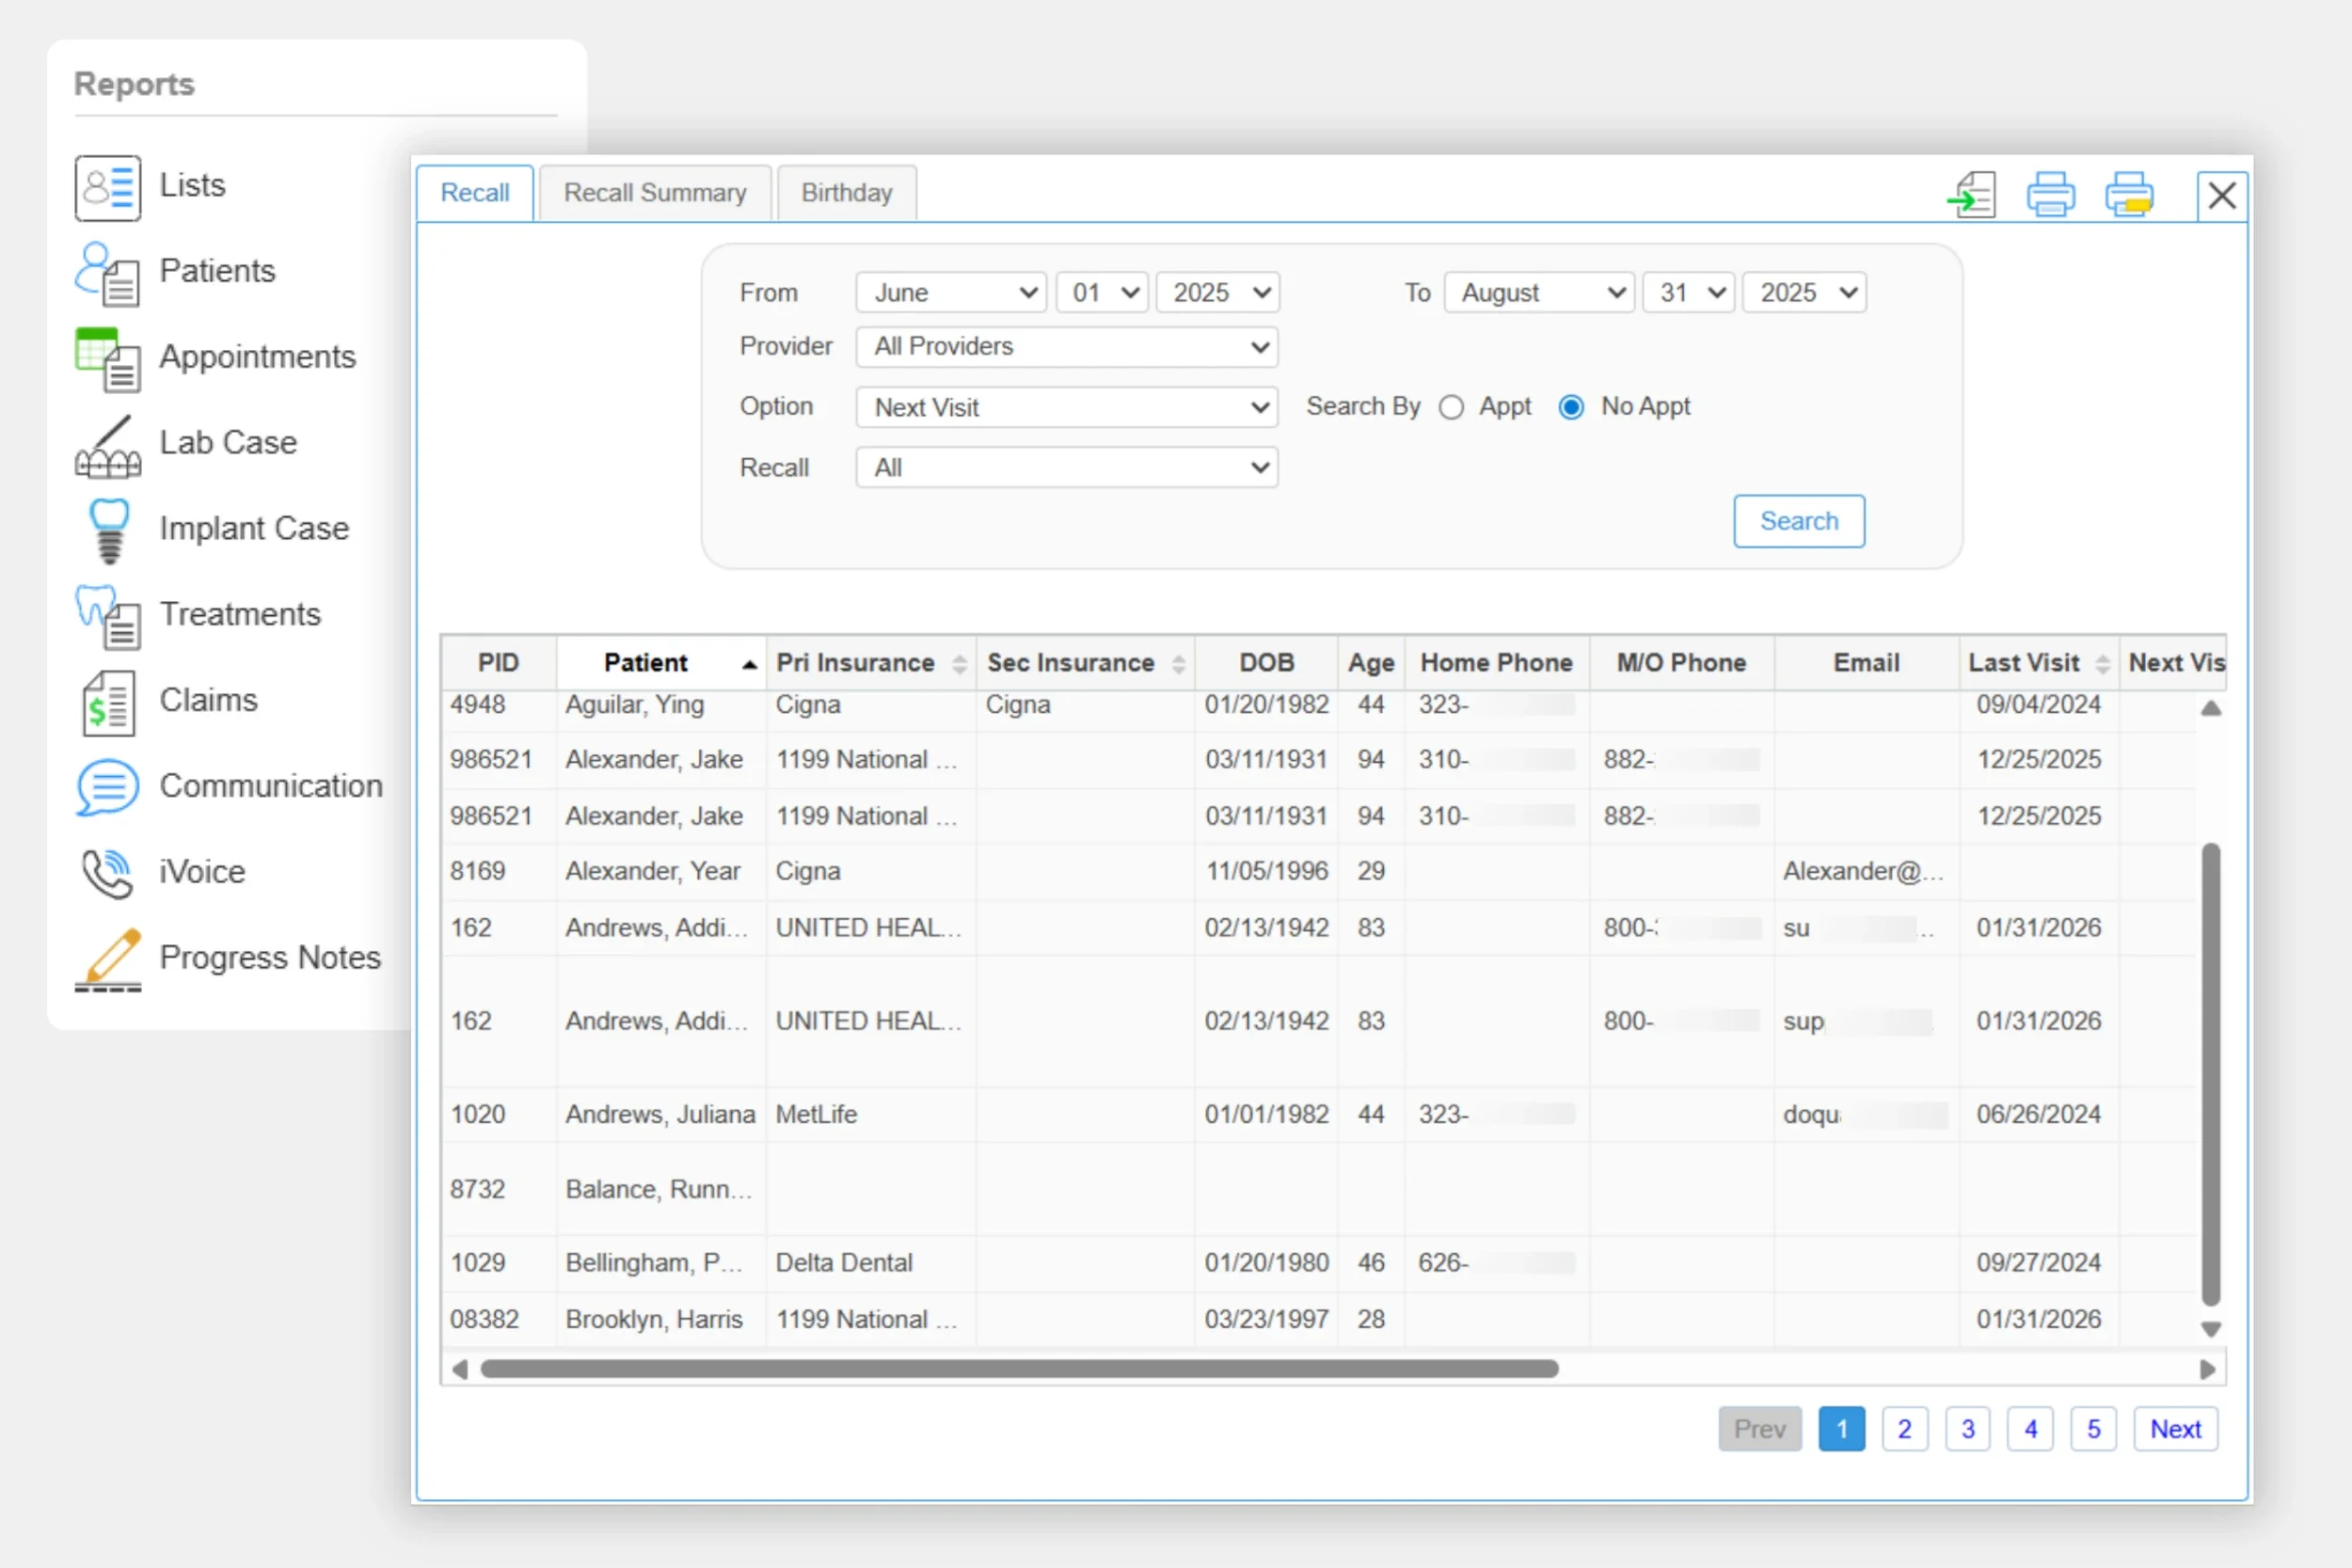Open the From month June dropdown
The width and height of the screenshot is (2352, 1568).
pos(950,293)
